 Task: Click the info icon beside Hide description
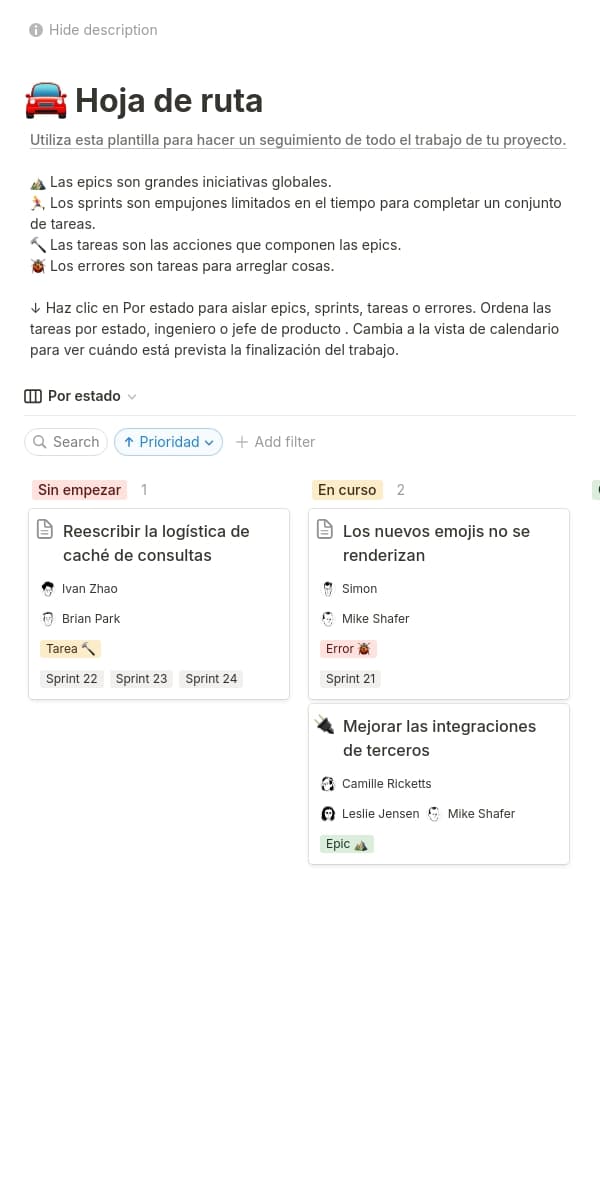click(x=36, y=30)
